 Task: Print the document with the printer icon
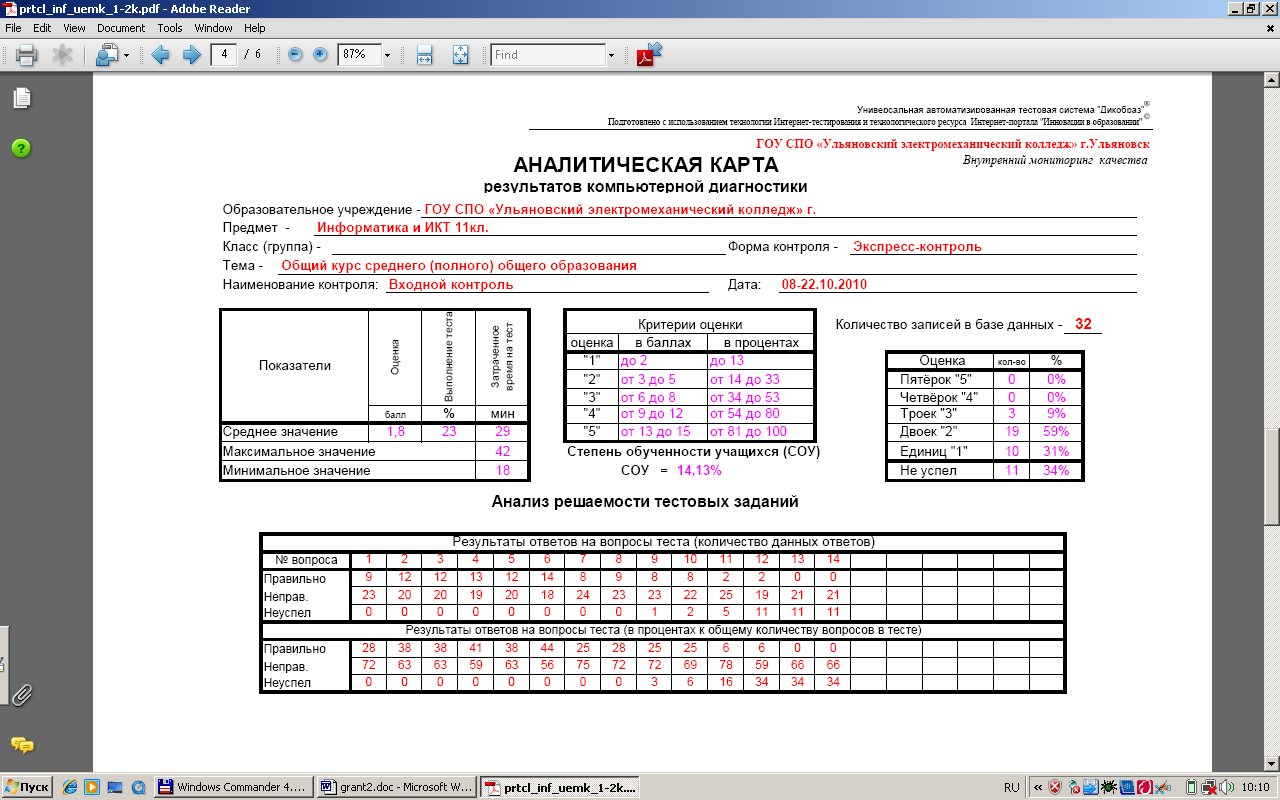click(25, 55)
